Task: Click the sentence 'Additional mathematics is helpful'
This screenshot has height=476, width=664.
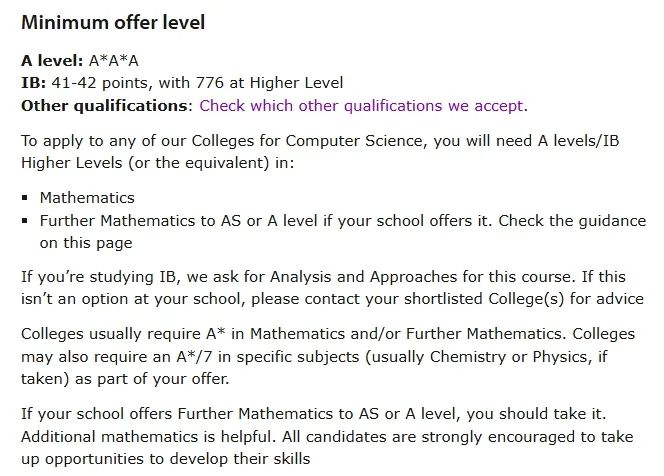Action: click(x=147, y=436)
